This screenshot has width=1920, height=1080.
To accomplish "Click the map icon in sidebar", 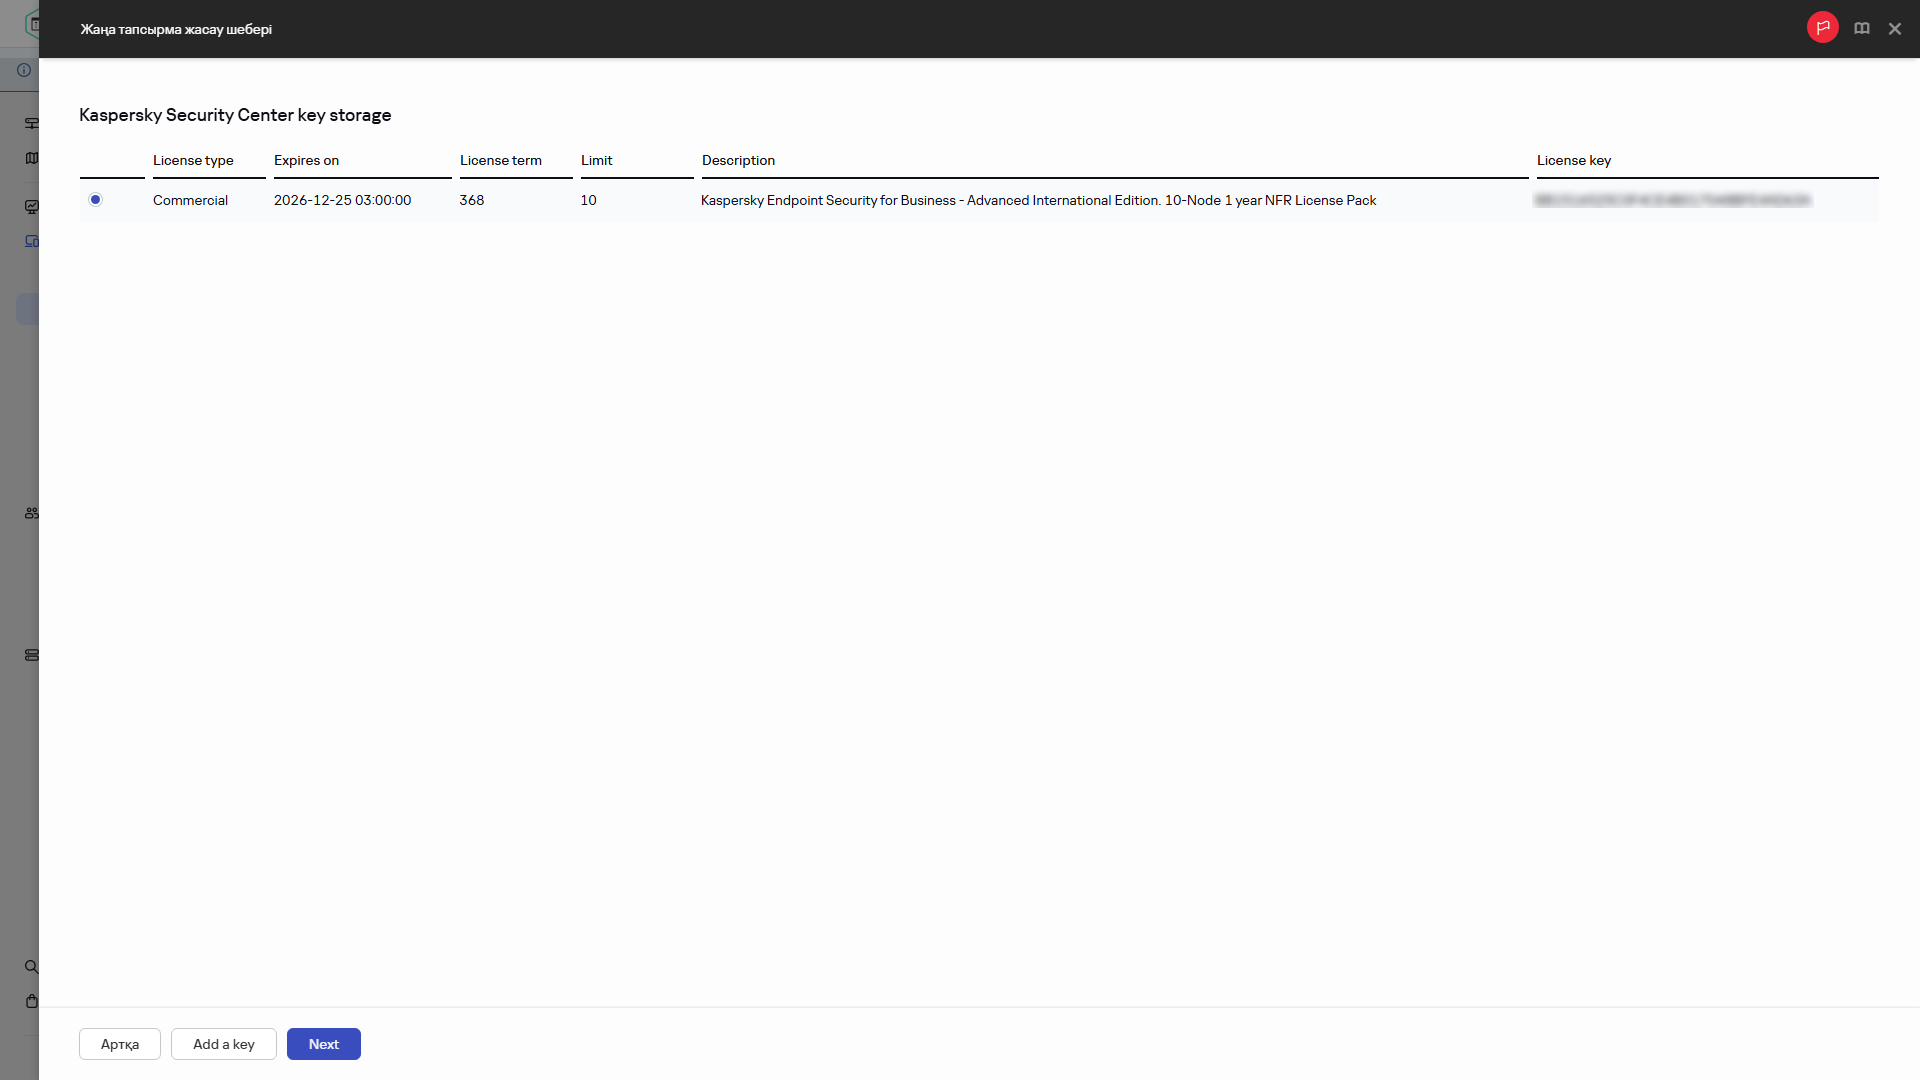I will pyautogui.click(x=31, y=158).
